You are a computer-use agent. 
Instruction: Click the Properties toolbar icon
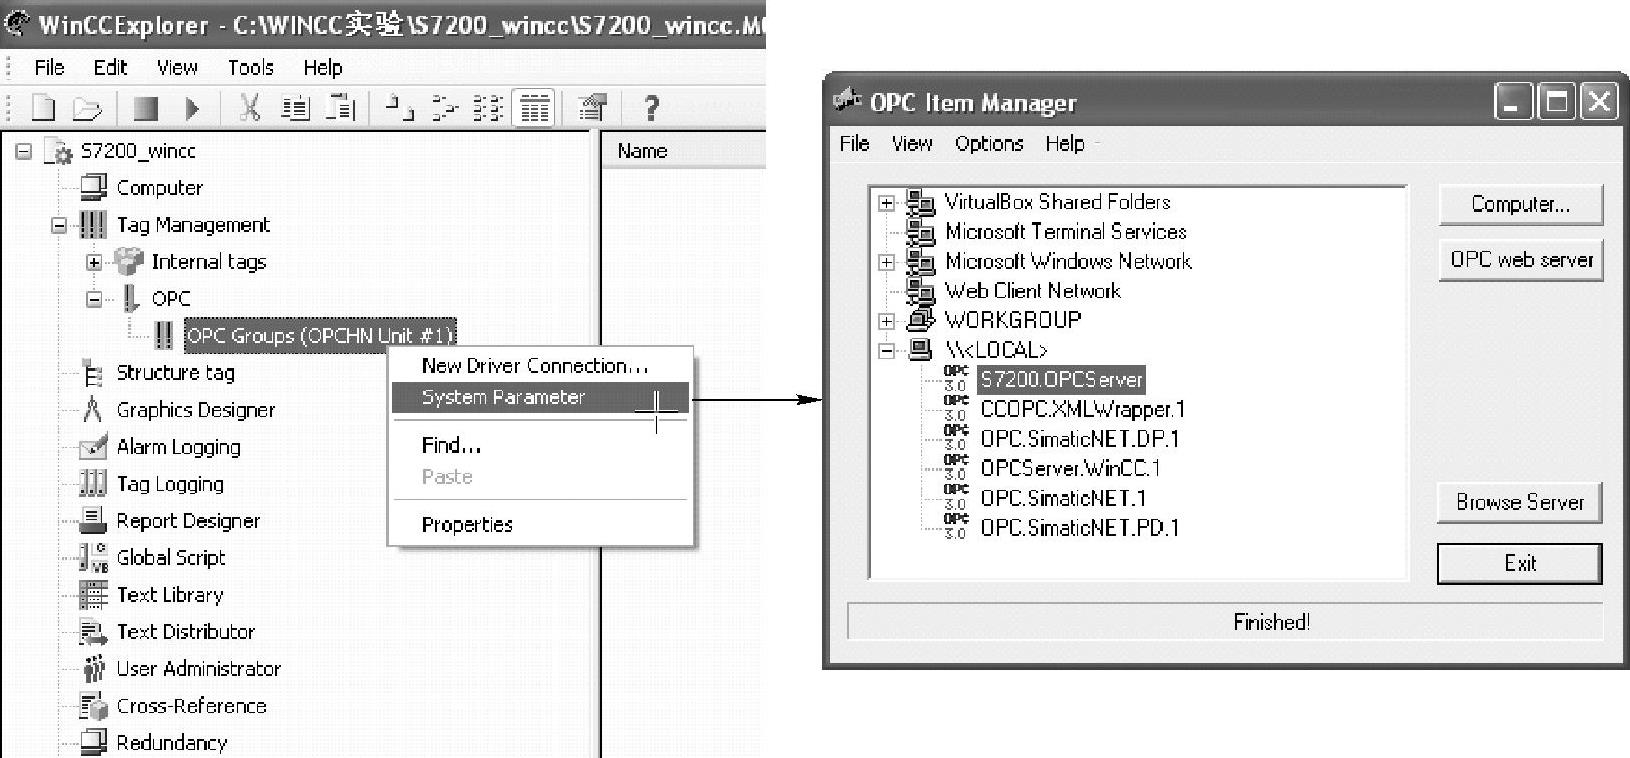tap(592, 108)
